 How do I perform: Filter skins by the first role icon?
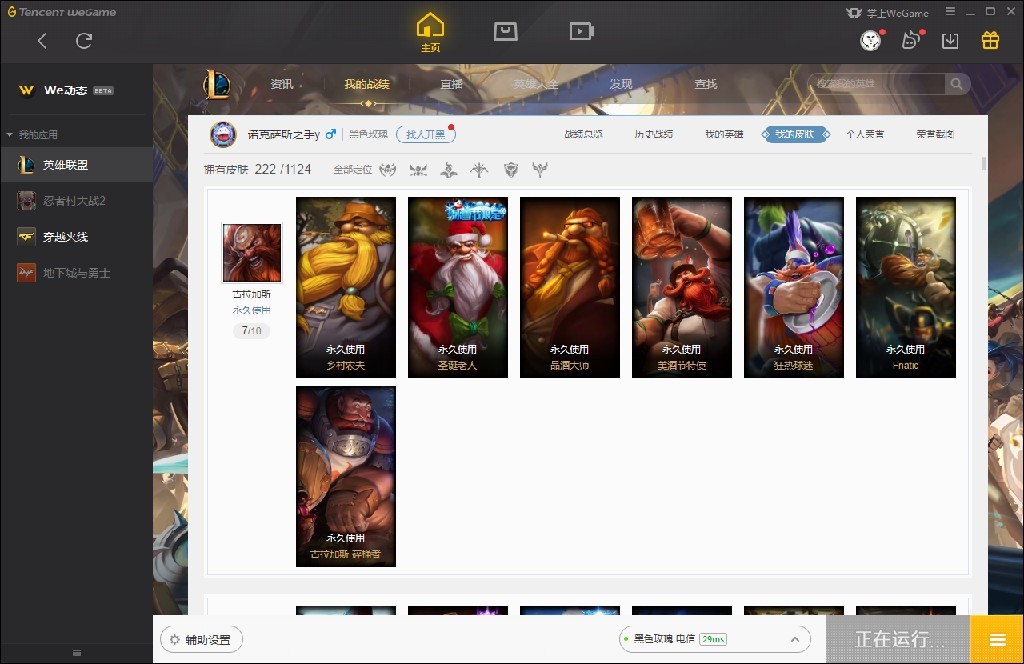[x=388, y=170]
